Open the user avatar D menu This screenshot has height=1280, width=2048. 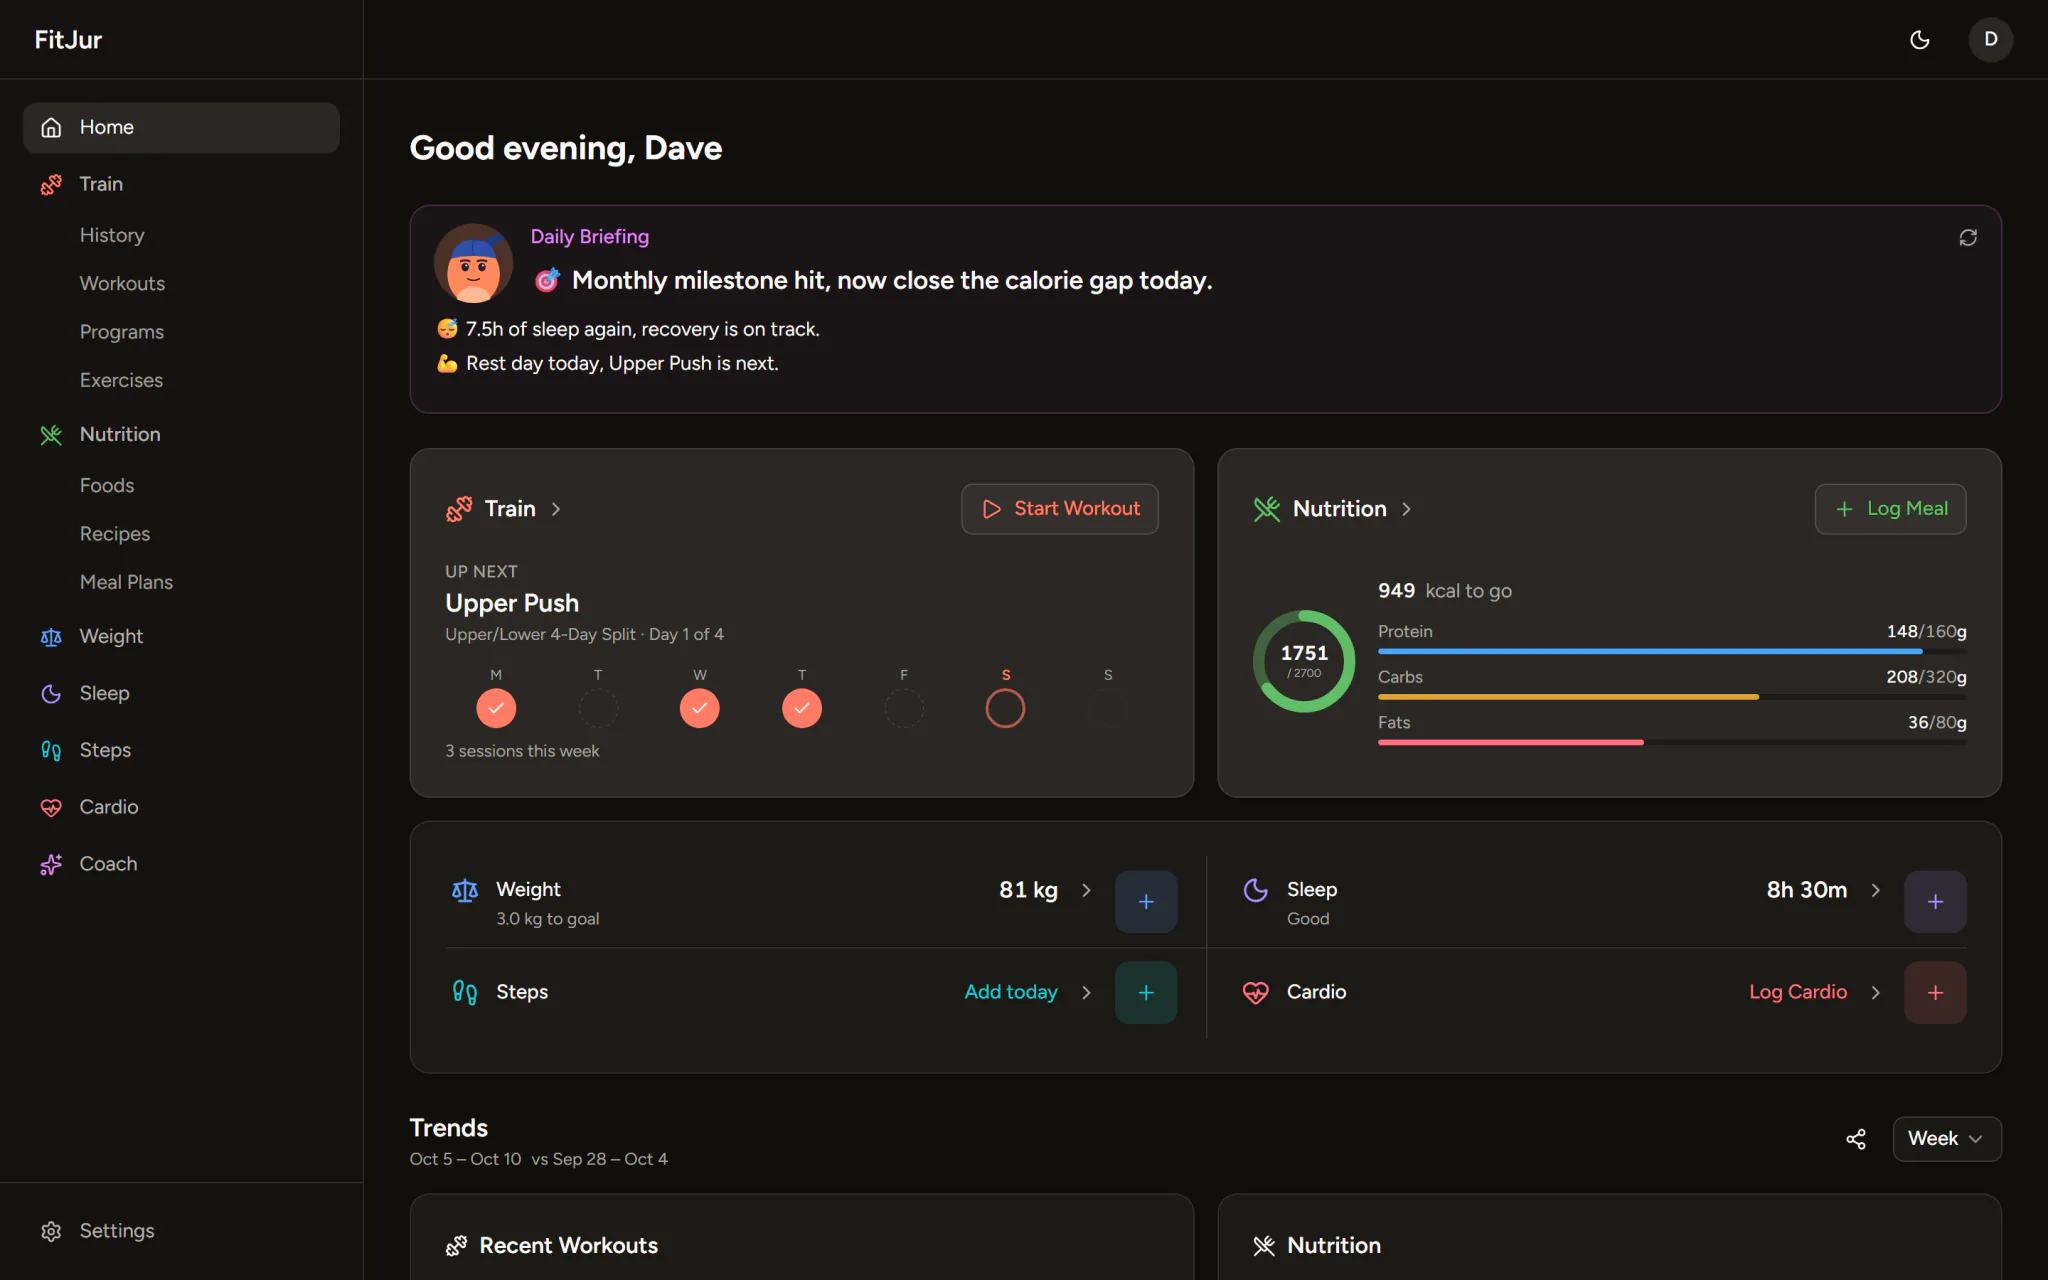coord(1990,40)
